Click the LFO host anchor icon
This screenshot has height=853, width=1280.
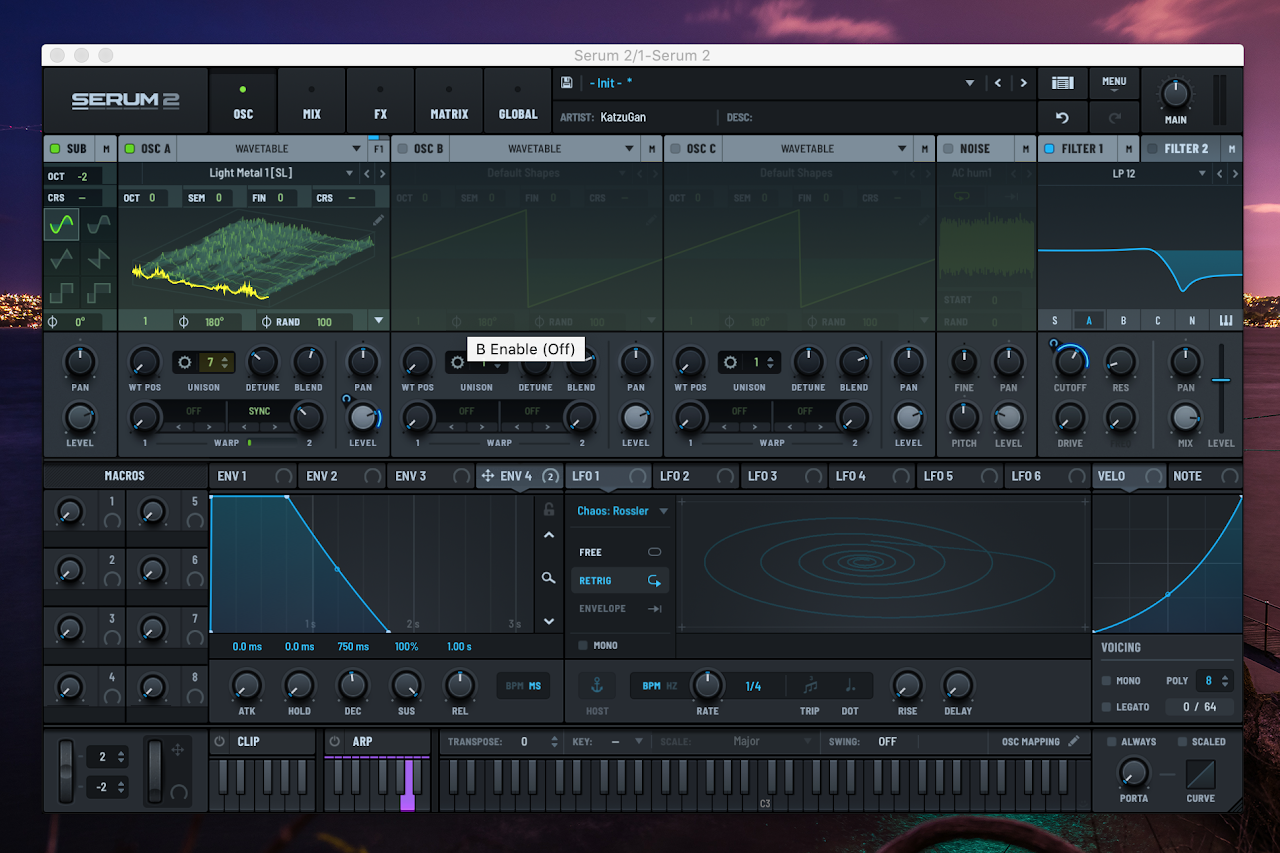click(x=597, y=686)
